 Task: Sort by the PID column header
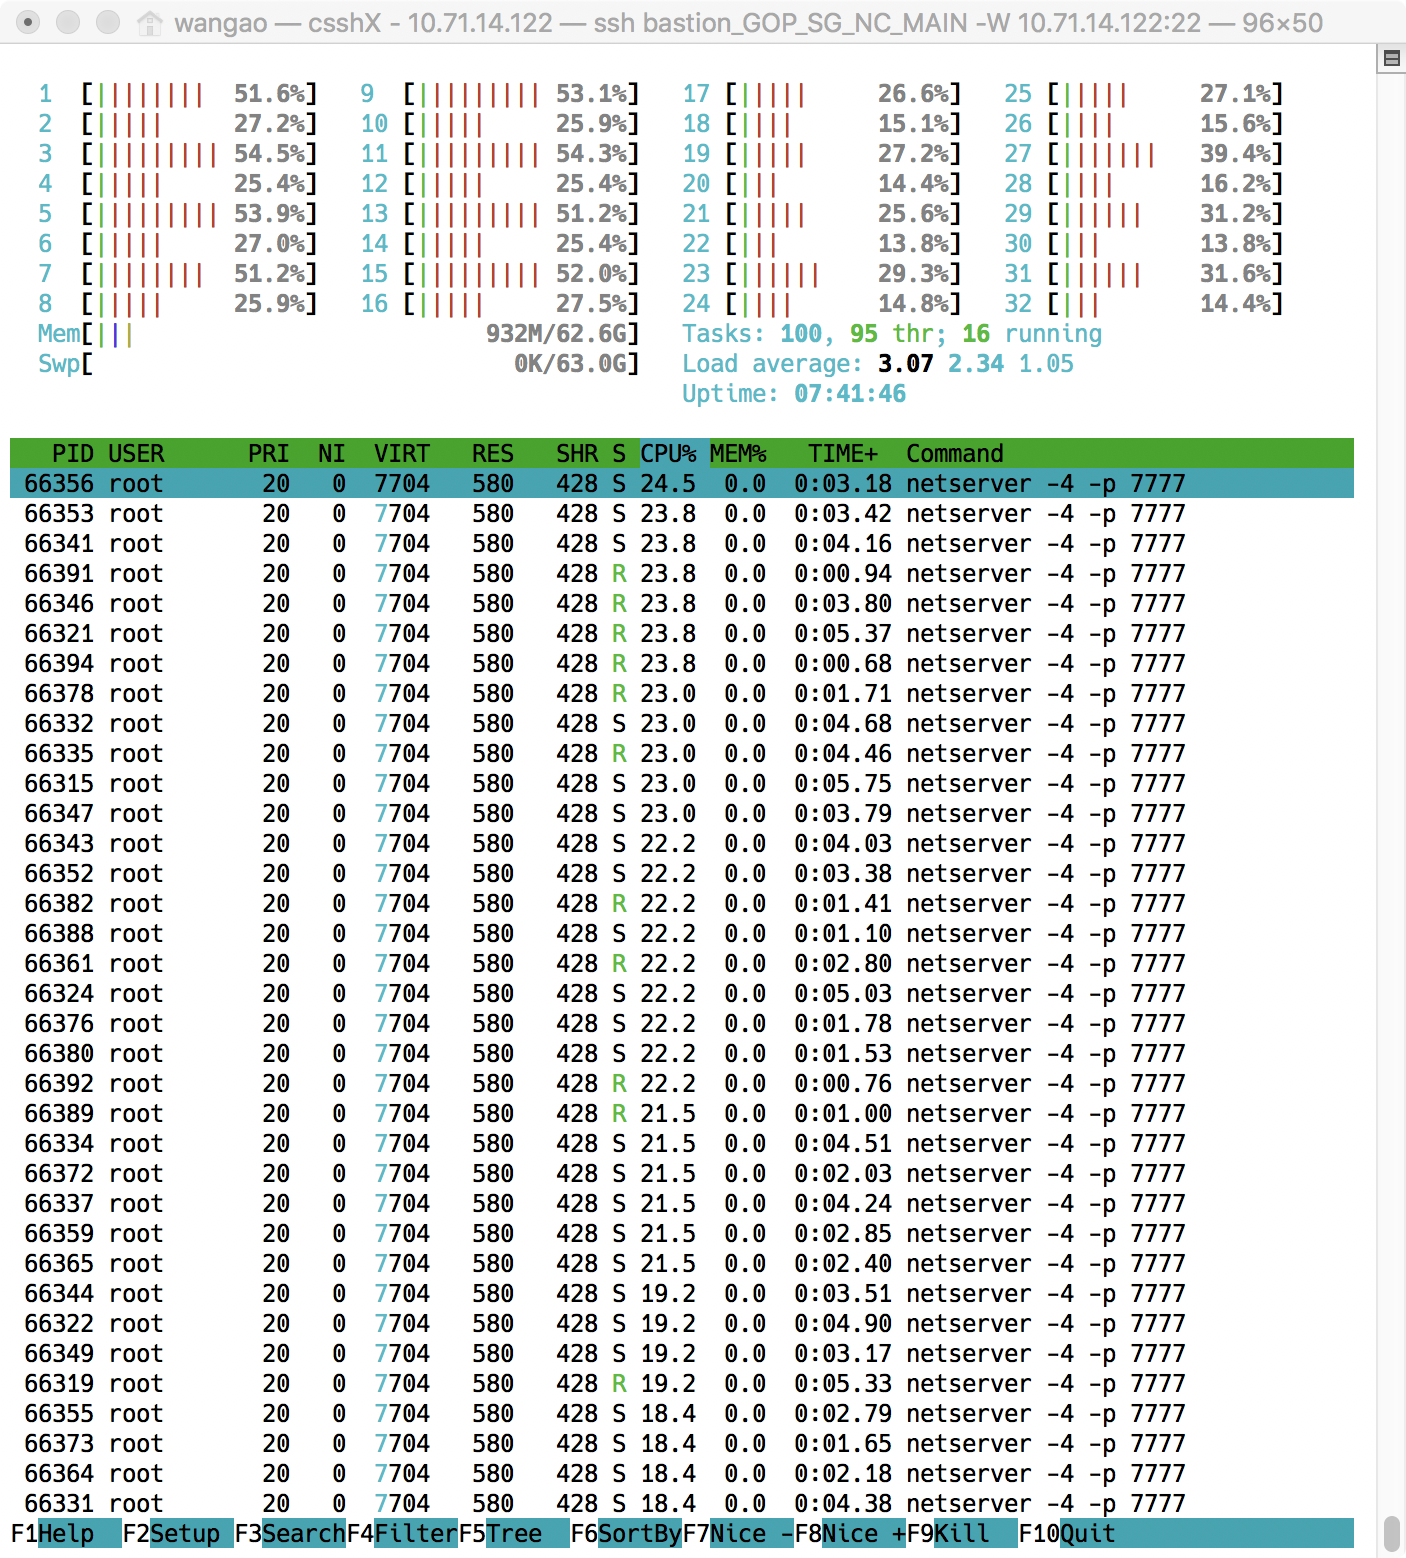coord(73,453)
